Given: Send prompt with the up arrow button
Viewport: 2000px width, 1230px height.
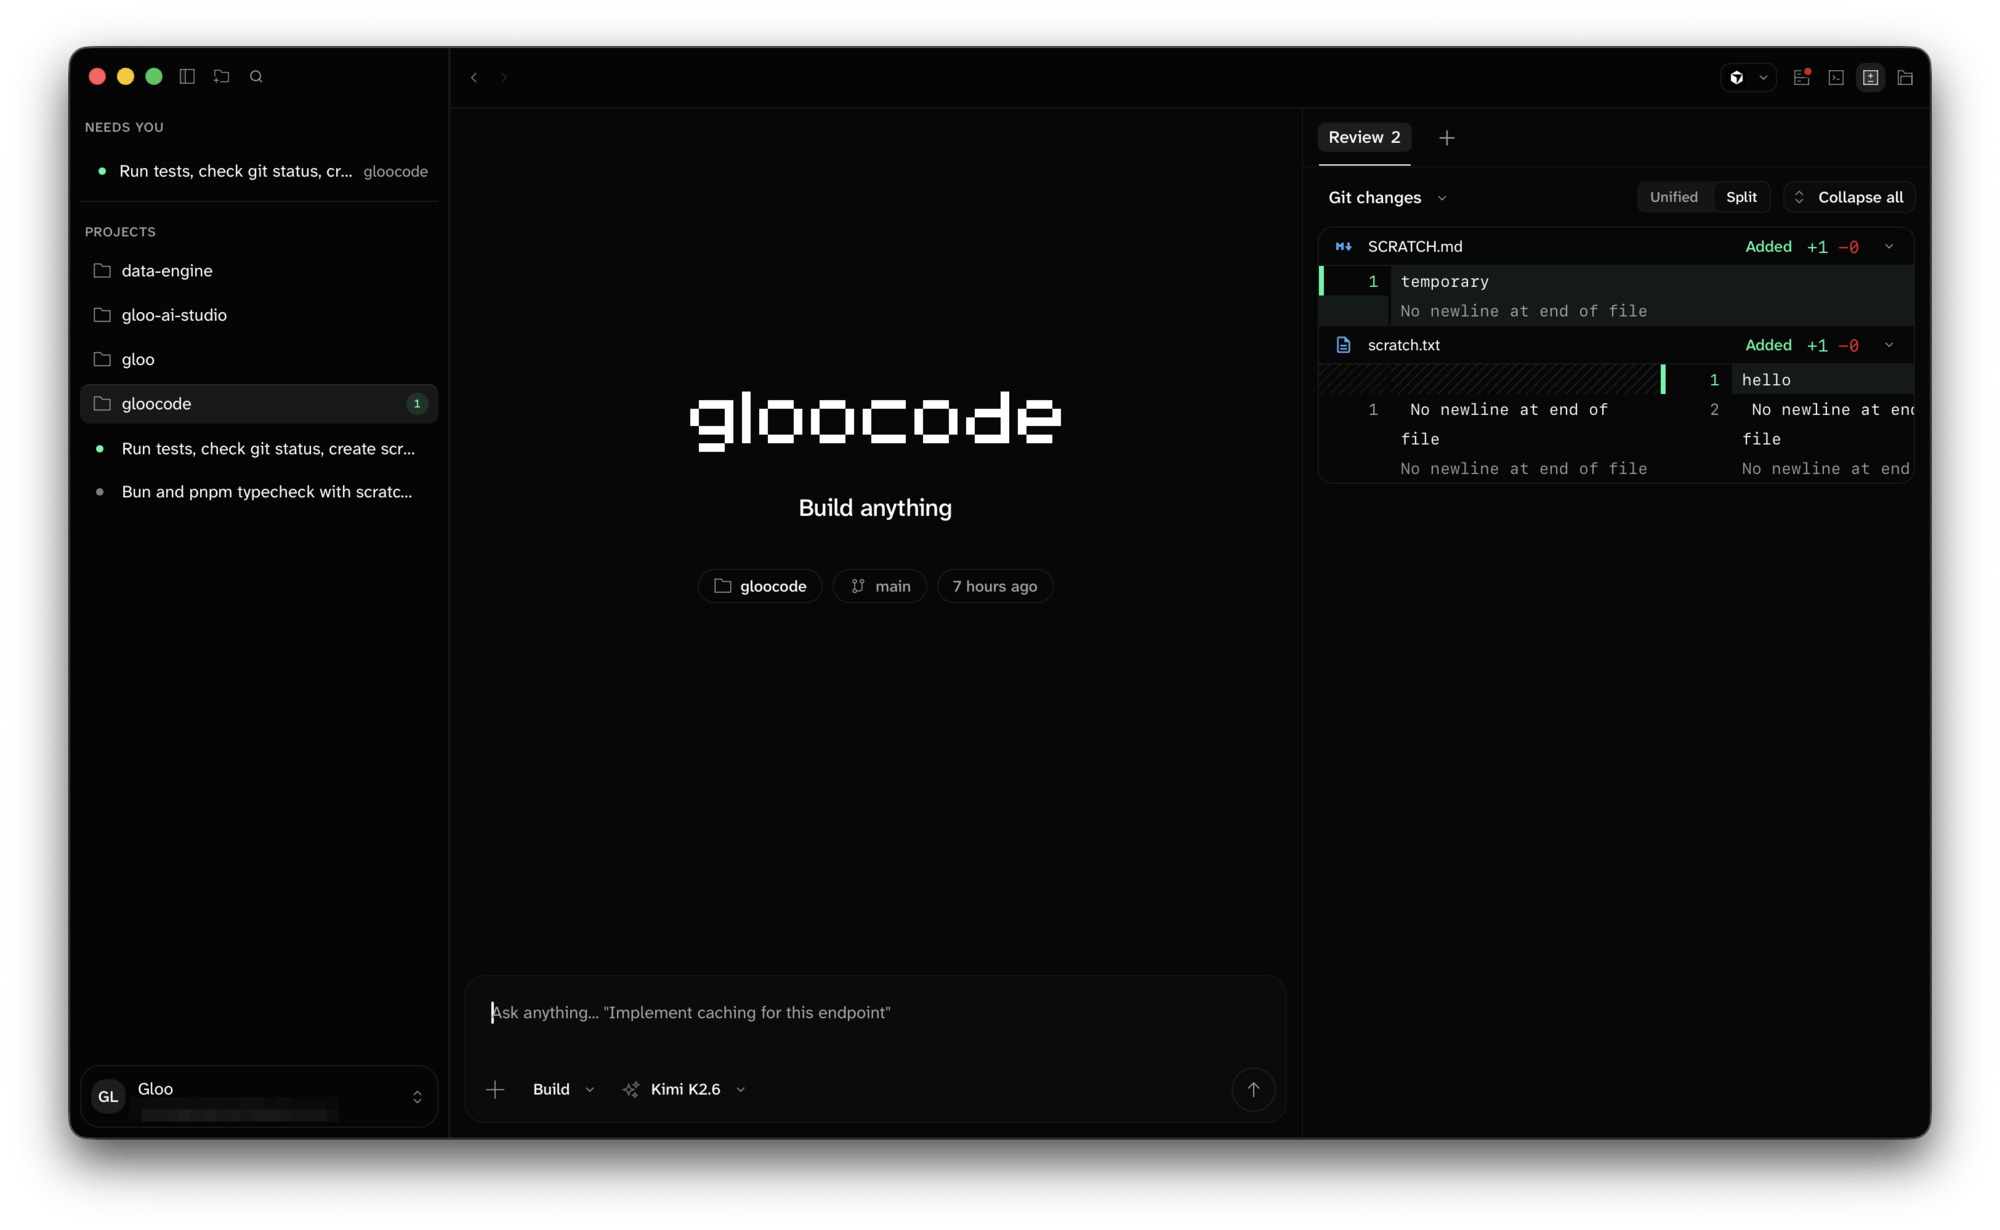Looking at the screenshot, I should [1252, 1089].
